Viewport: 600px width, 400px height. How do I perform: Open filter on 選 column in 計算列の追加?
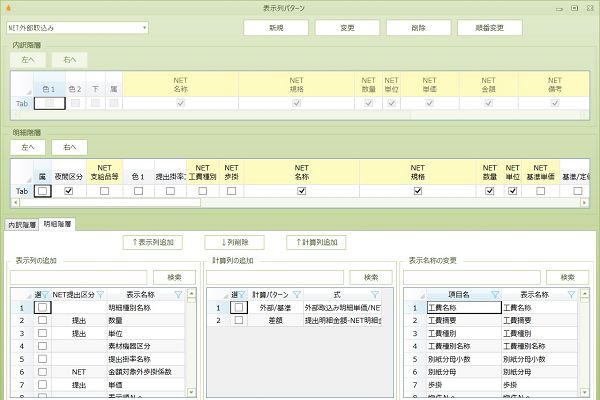(x=242, y=295)
